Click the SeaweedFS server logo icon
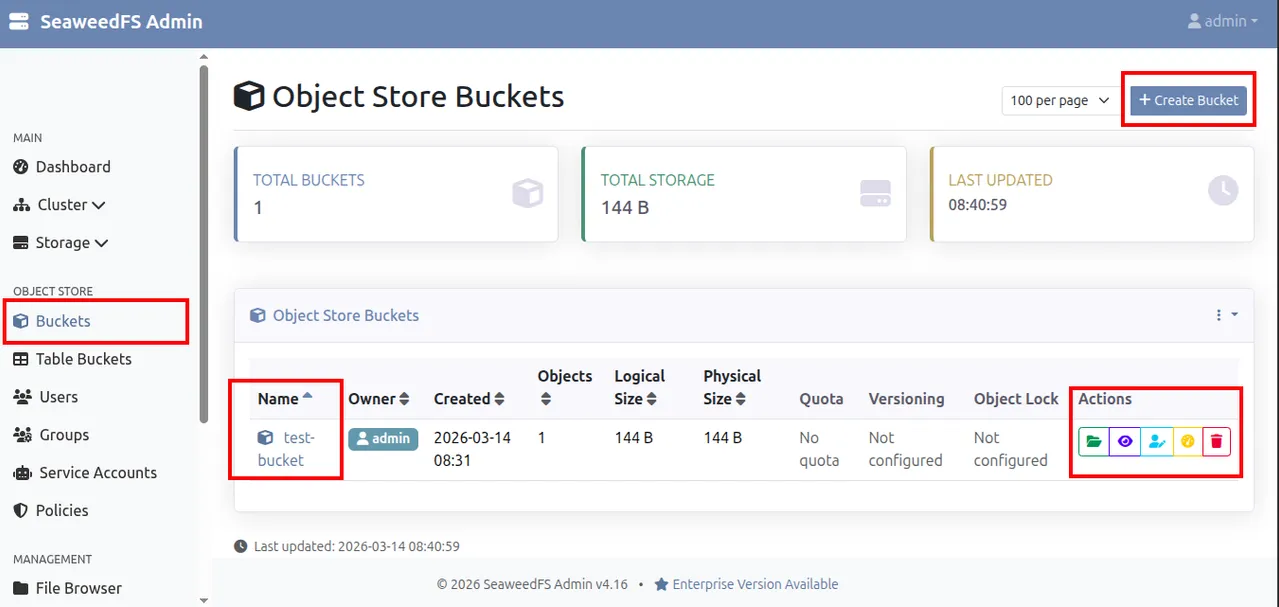The image size is (1279, 607). (19, 21)
